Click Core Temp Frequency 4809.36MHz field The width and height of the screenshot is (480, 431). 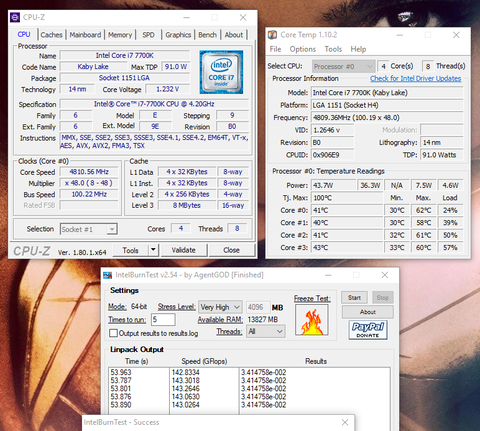tap(387, 118)
